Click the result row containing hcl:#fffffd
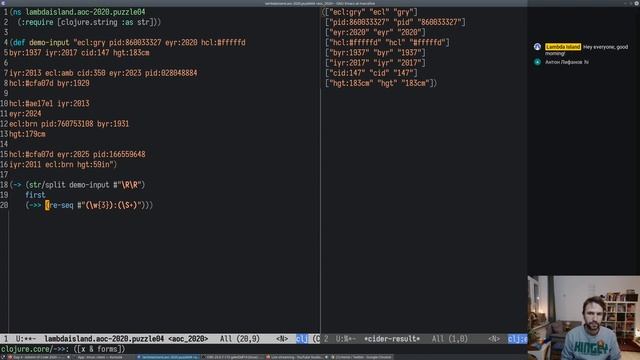 point(387,42)
